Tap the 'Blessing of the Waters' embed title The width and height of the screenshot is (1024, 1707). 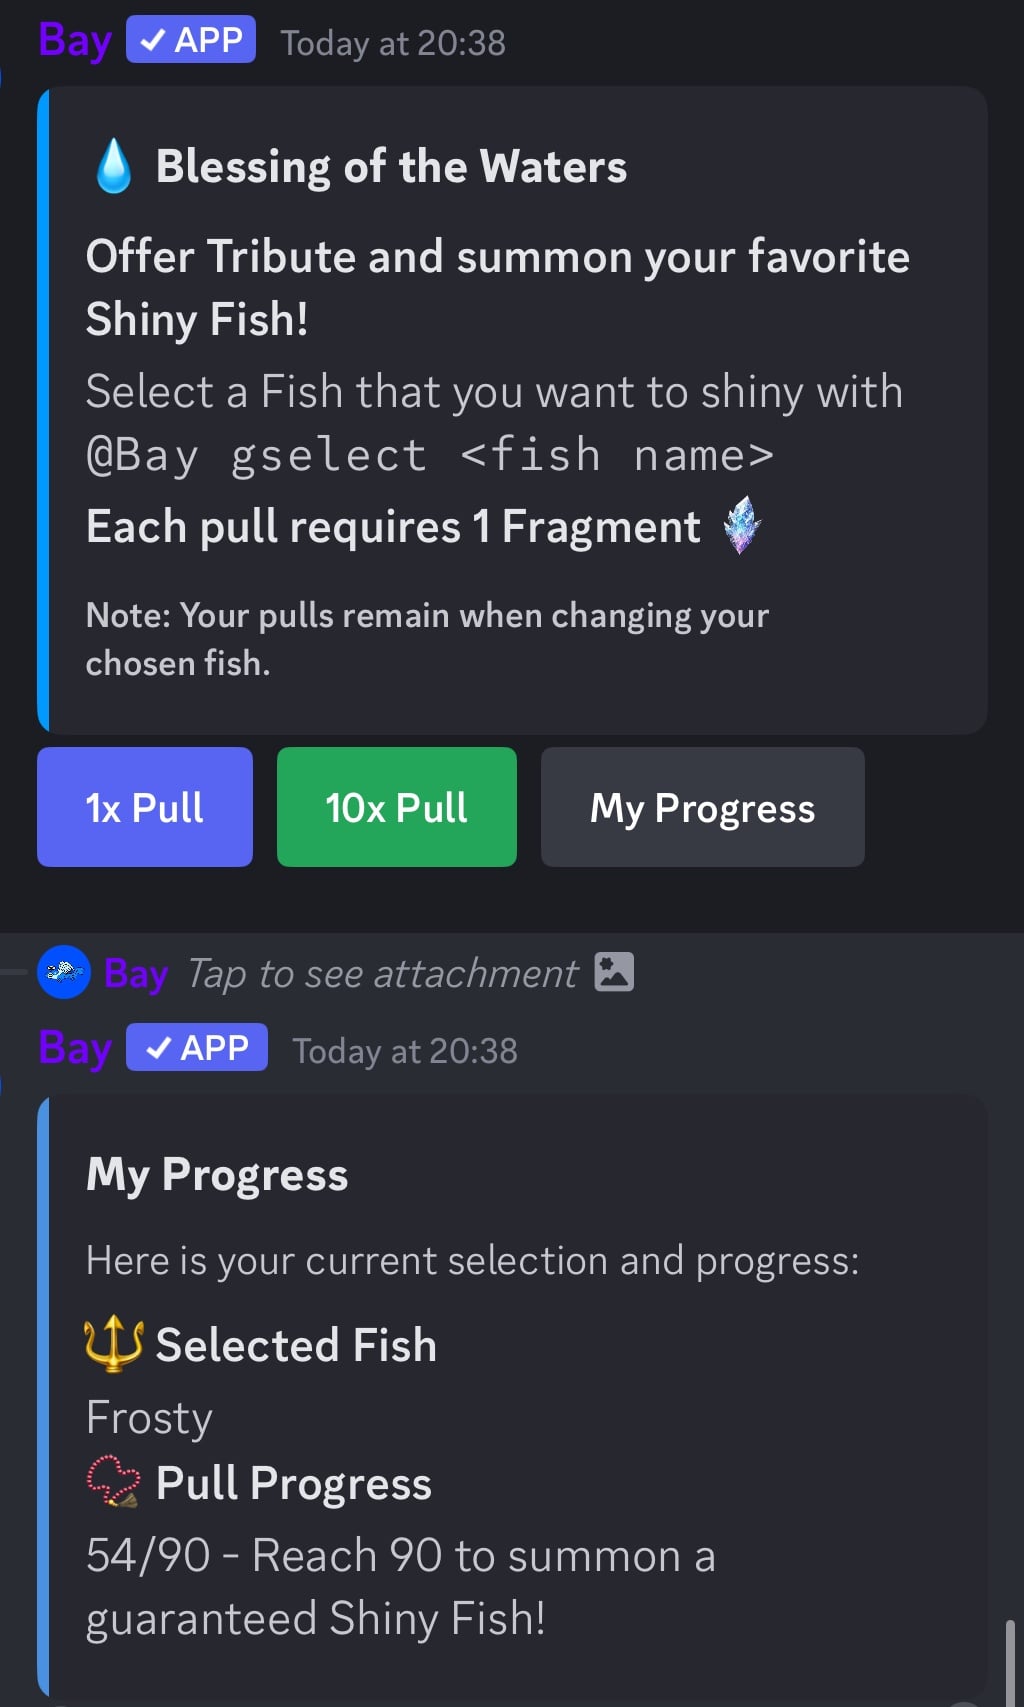click(x=391, y=167)
